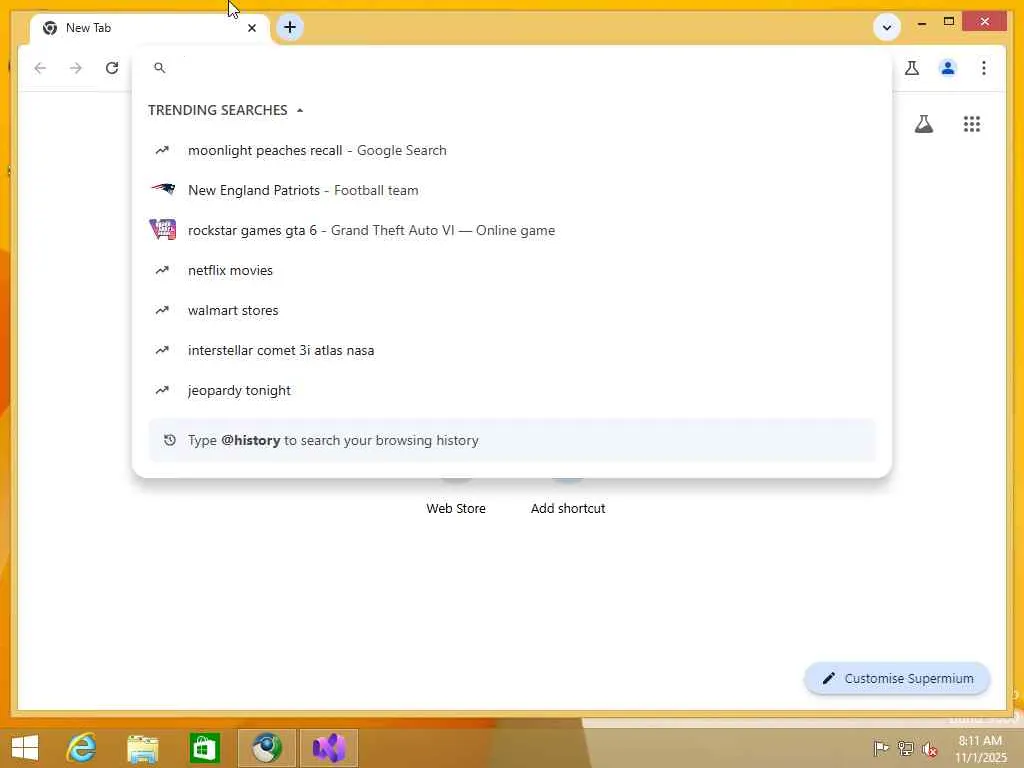Open the Windows Start button
The height and width of the screenshot is (768, 1024).
coord(25,748)
